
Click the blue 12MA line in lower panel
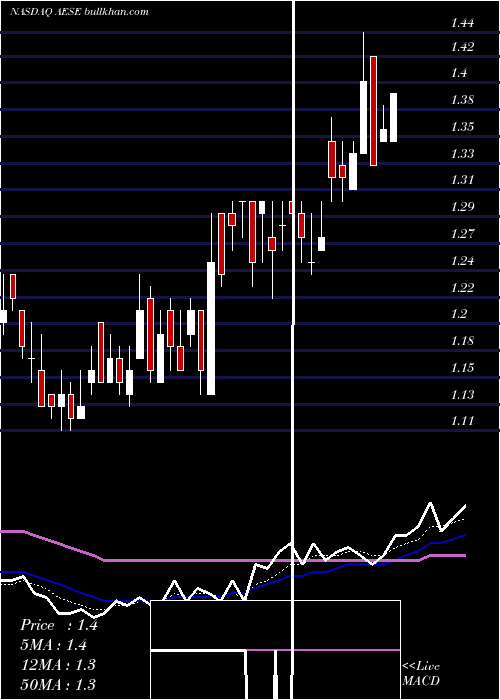(x=232, y=594)
